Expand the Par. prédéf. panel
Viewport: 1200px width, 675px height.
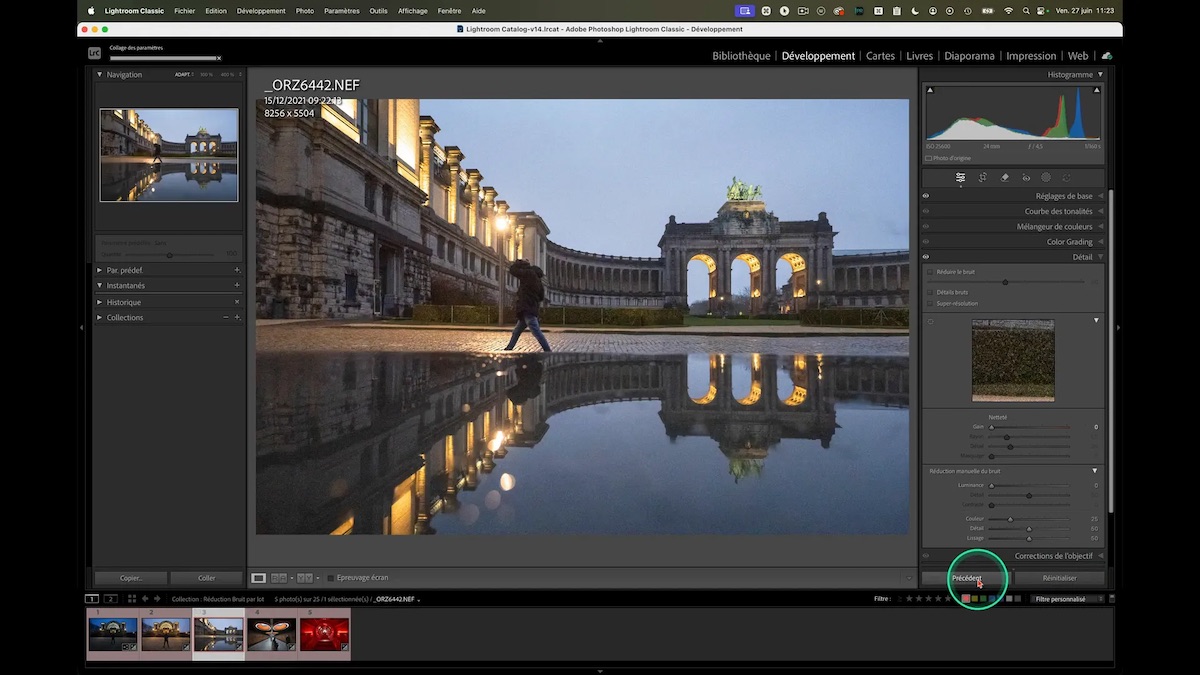99,270
